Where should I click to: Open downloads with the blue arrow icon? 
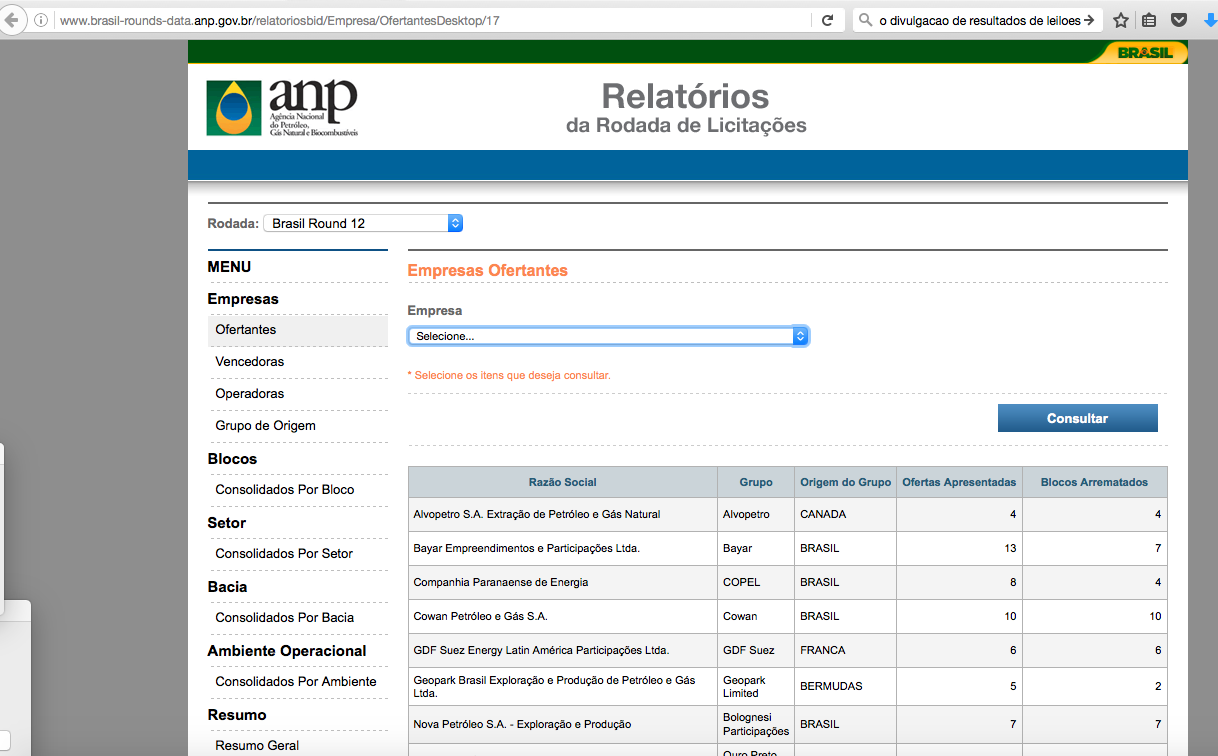tap(1209, 20)
